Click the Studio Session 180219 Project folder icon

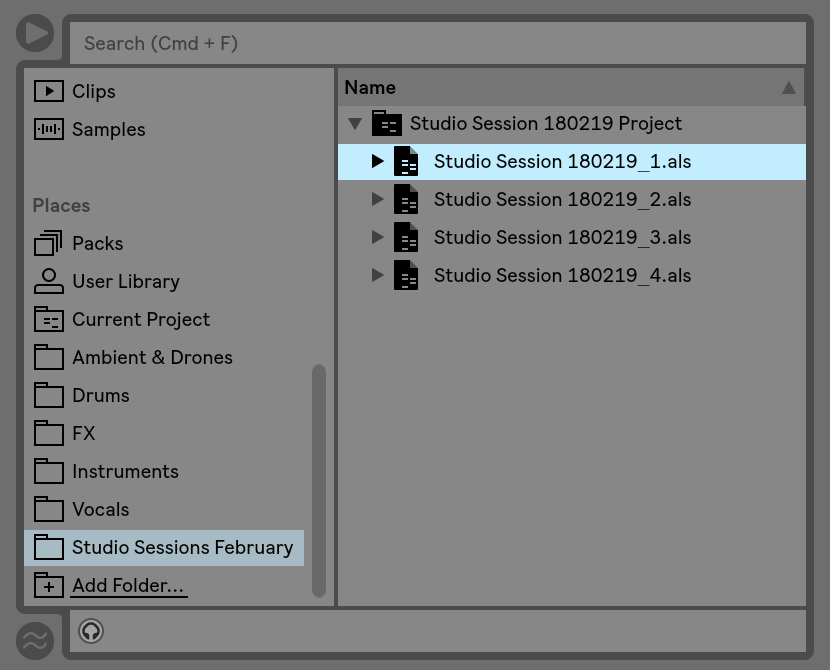[x=386, y=123]
